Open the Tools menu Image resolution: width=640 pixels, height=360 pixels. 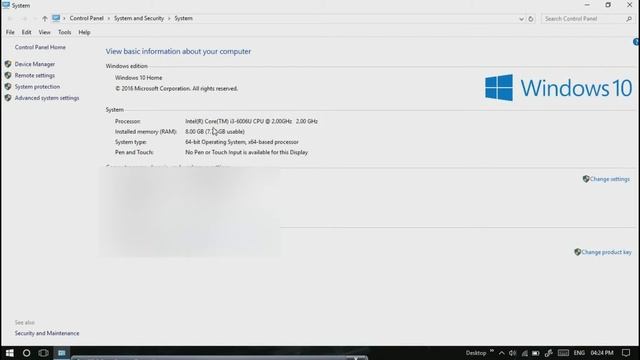coord(64,32)
